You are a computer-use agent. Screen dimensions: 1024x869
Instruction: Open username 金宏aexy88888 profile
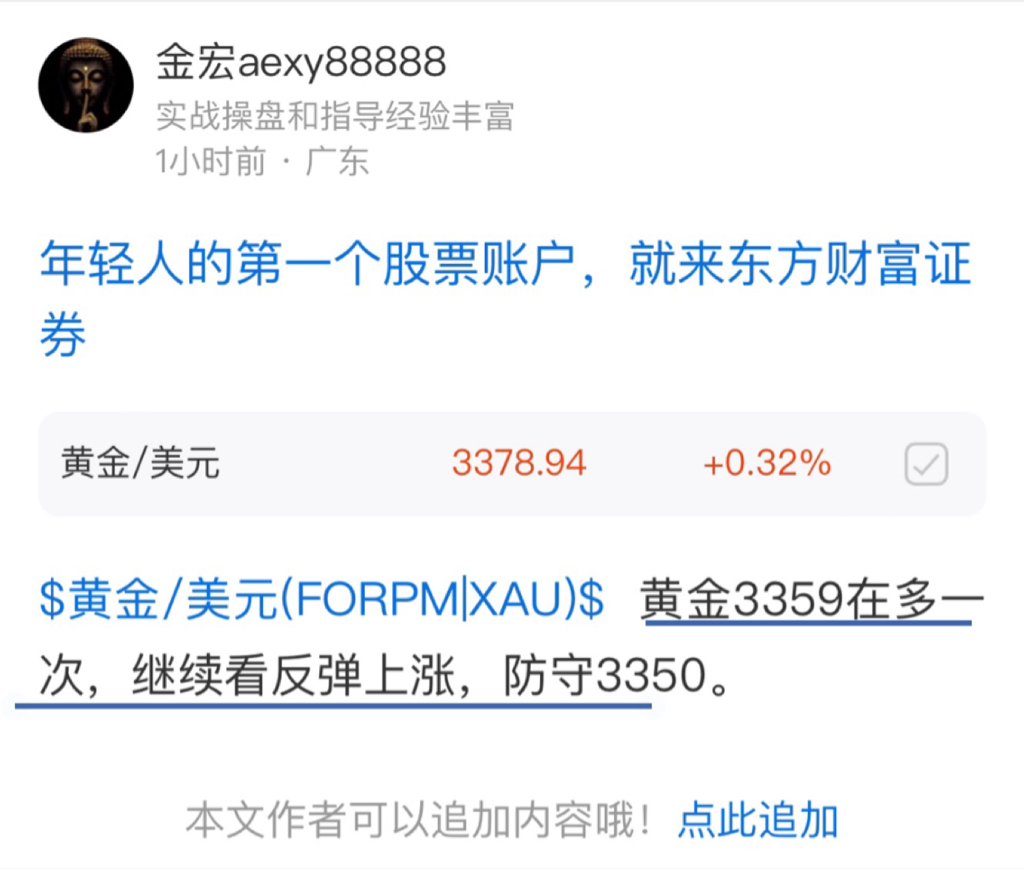(x=301, y=63)
